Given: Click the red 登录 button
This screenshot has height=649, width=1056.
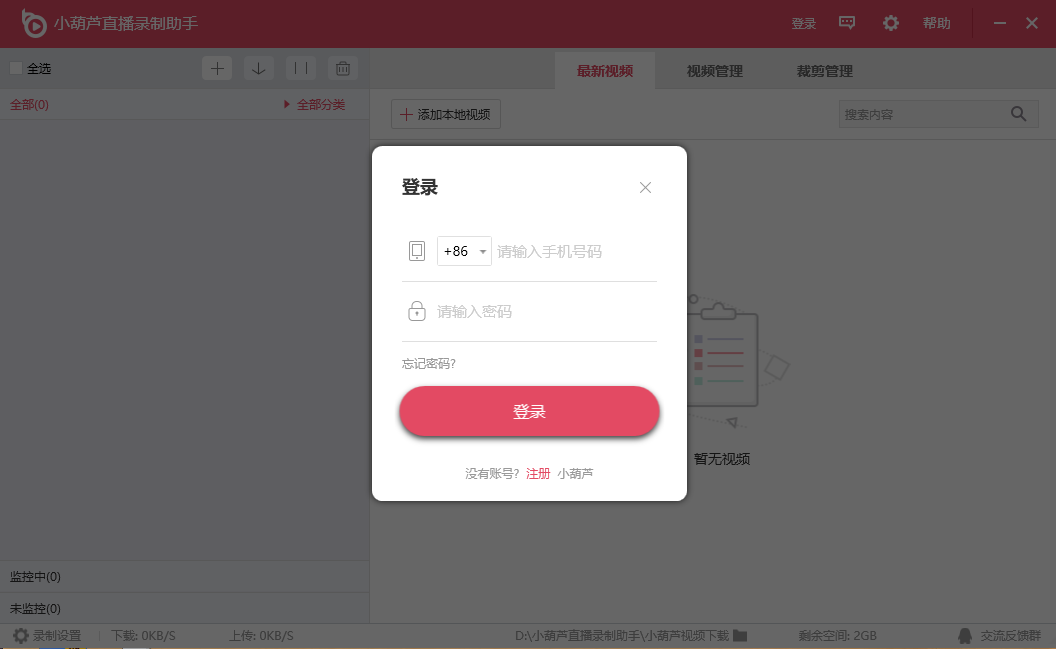Looking at the screenshot, I should click(x=529, y=411).
